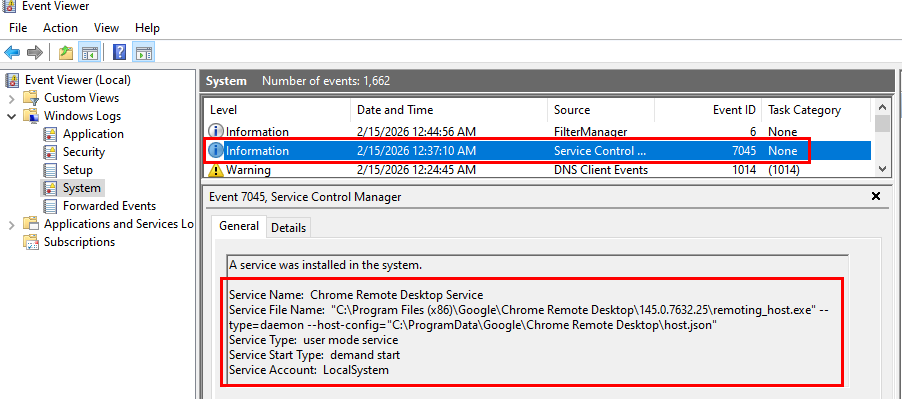Select the event 7045 row
The width and height of the screenshot is (902, 399).
click(537, 151)
